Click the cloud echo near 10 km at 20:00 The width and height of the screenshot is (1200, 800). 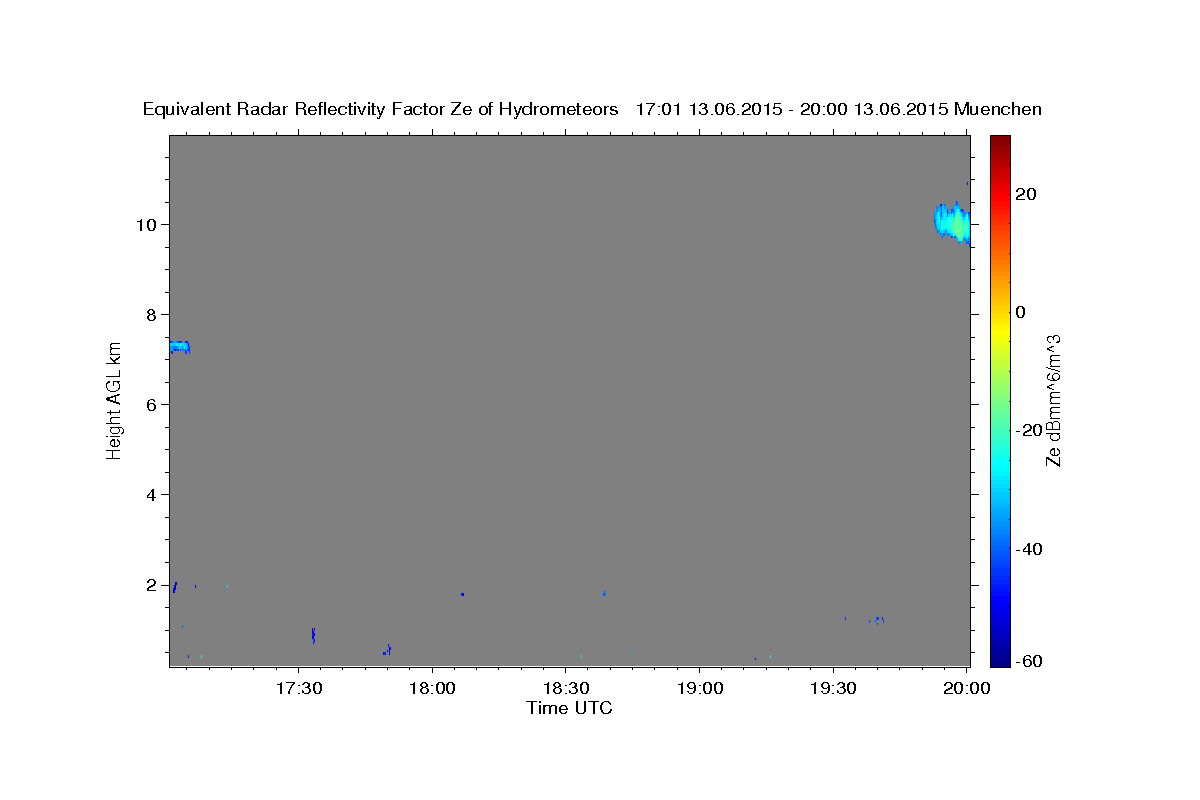952,221
